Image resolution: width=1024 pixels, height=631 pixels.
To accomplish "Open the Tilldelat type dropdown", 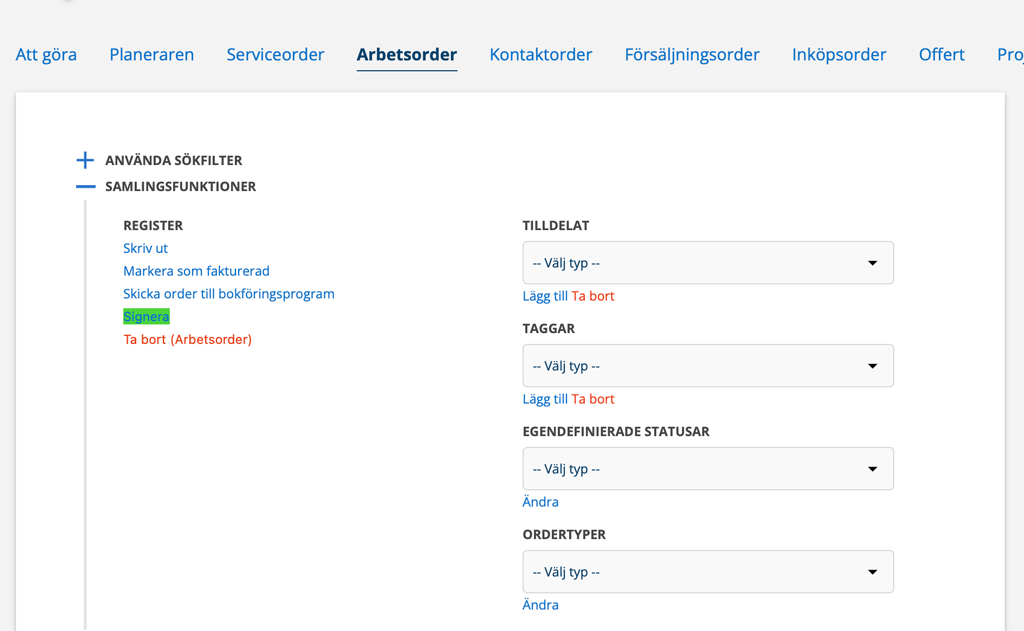I will point(707,263).
